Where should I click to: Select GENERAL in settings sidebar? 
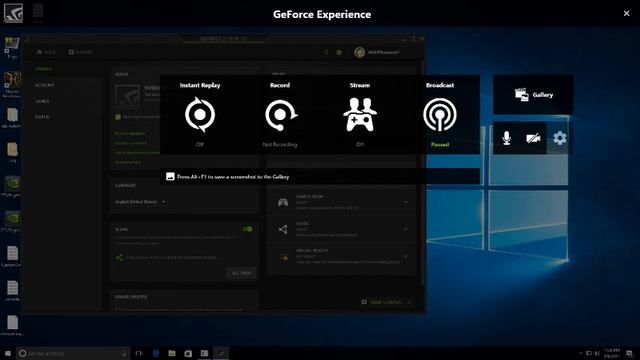point(44,69)
